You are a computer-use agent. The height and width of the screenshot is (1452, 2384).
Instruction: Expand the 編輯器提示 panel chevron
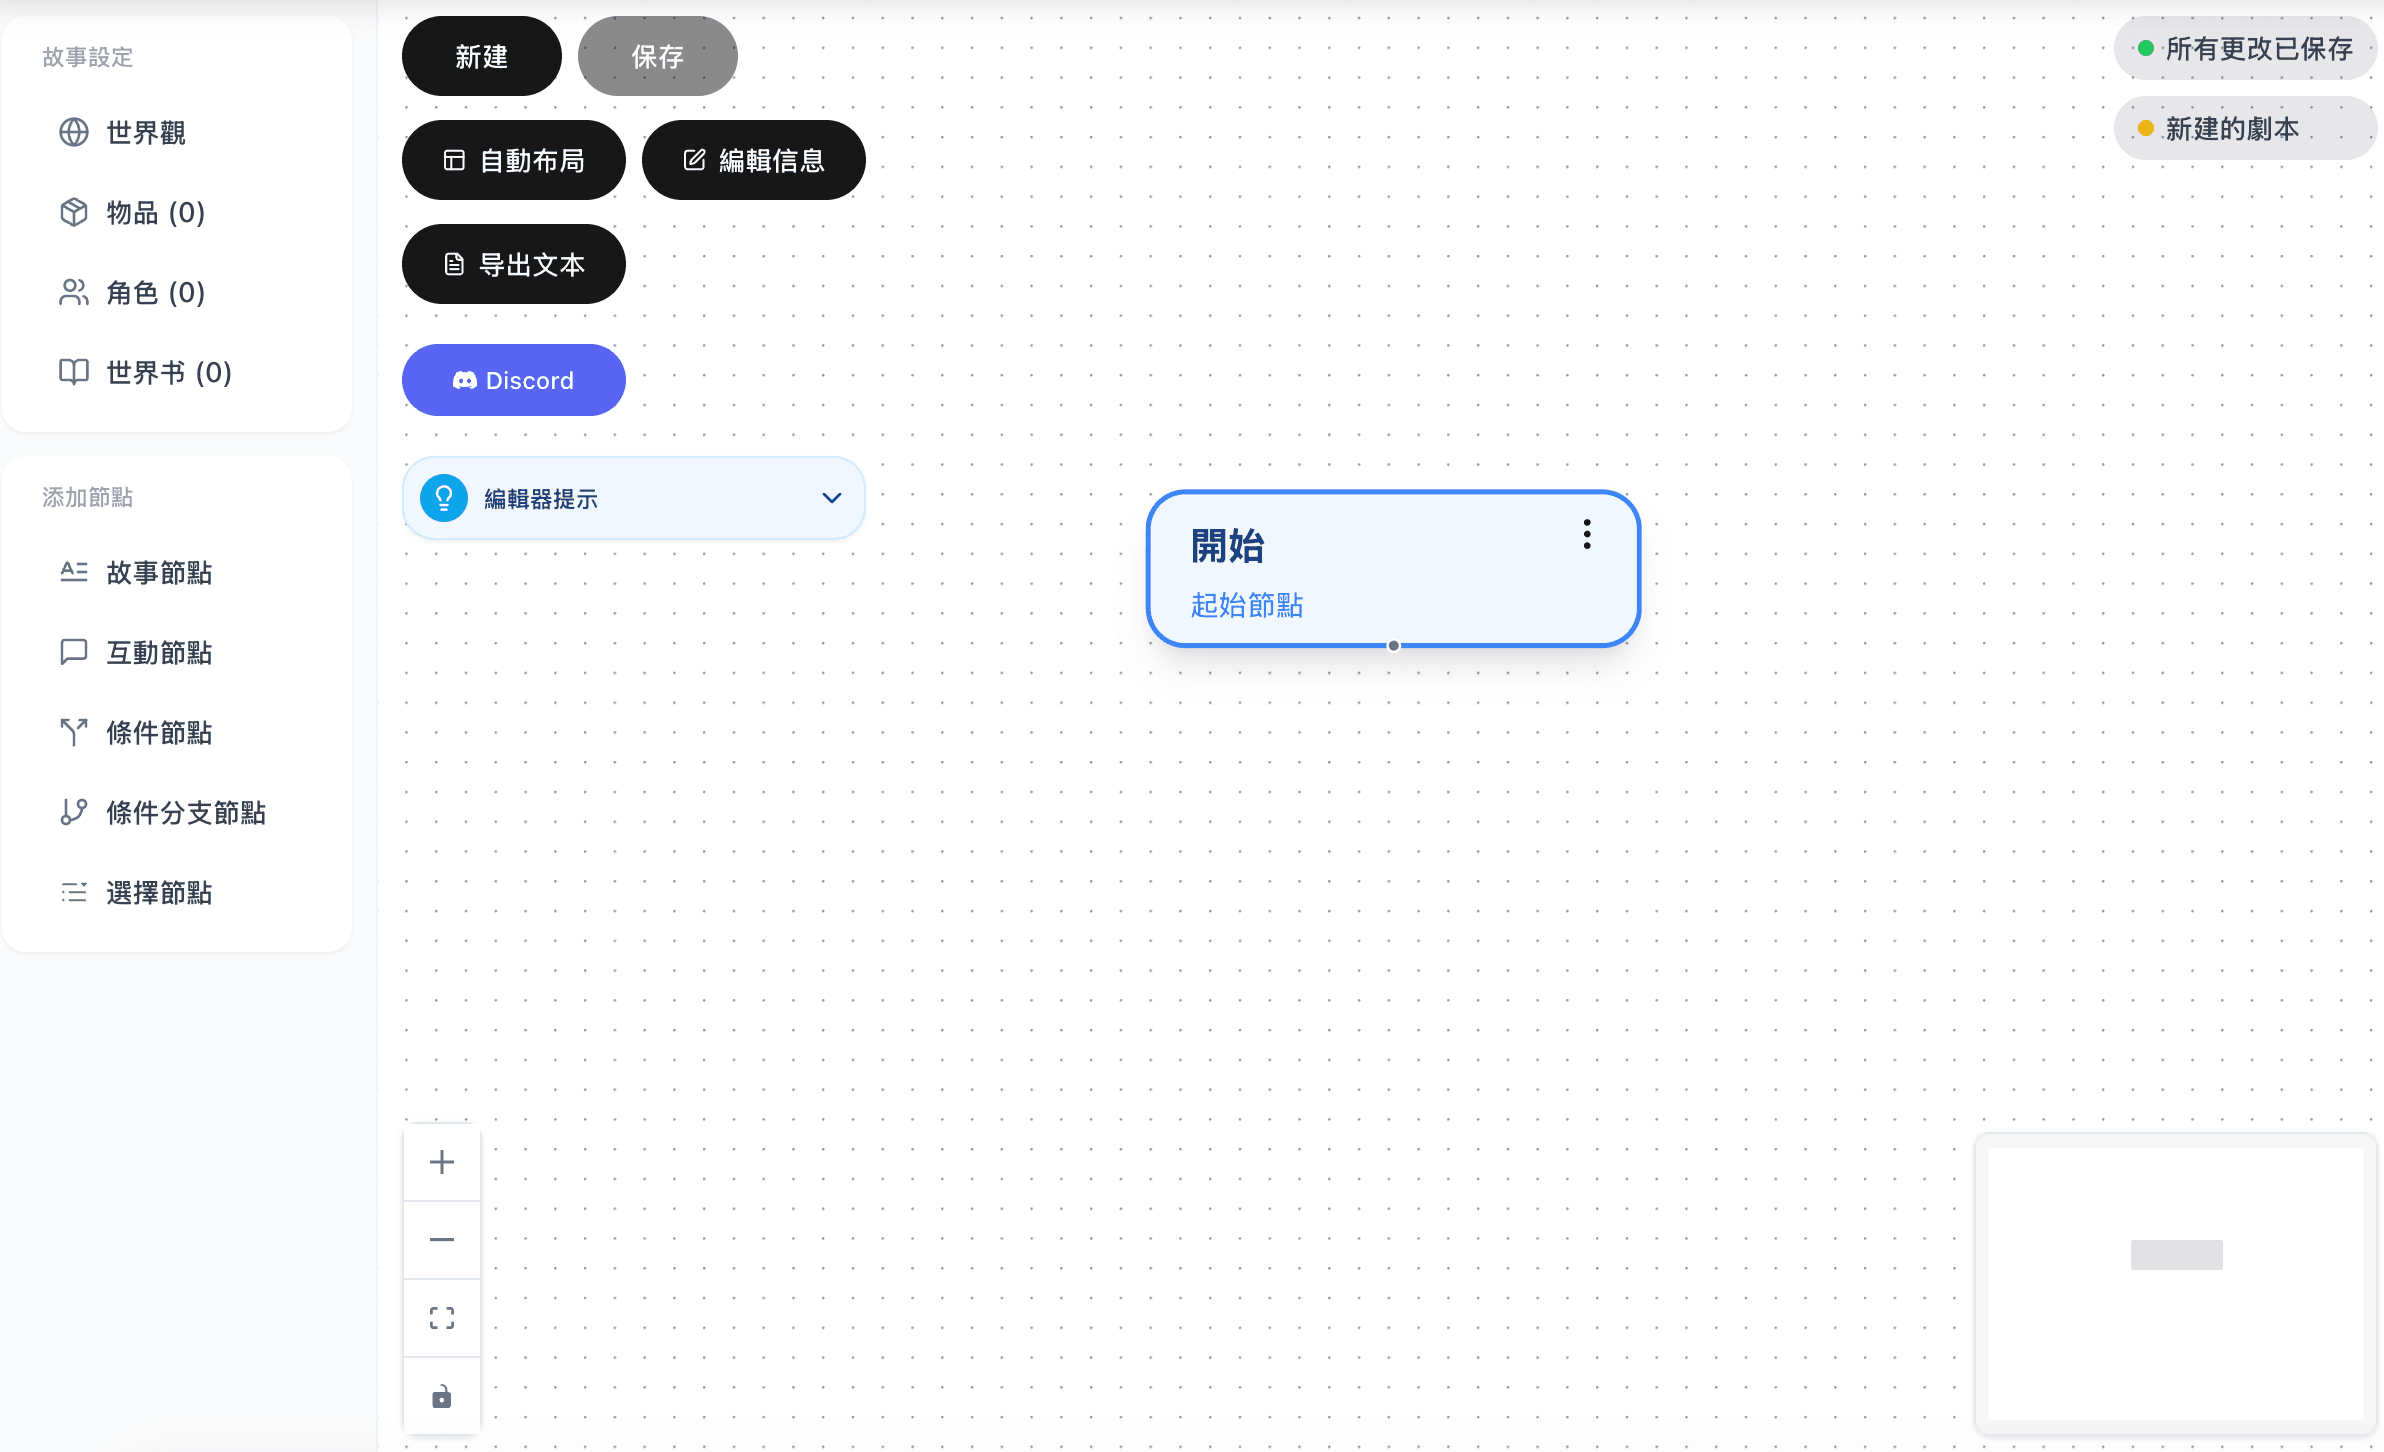pyautogui.click(x=831, y=497)
